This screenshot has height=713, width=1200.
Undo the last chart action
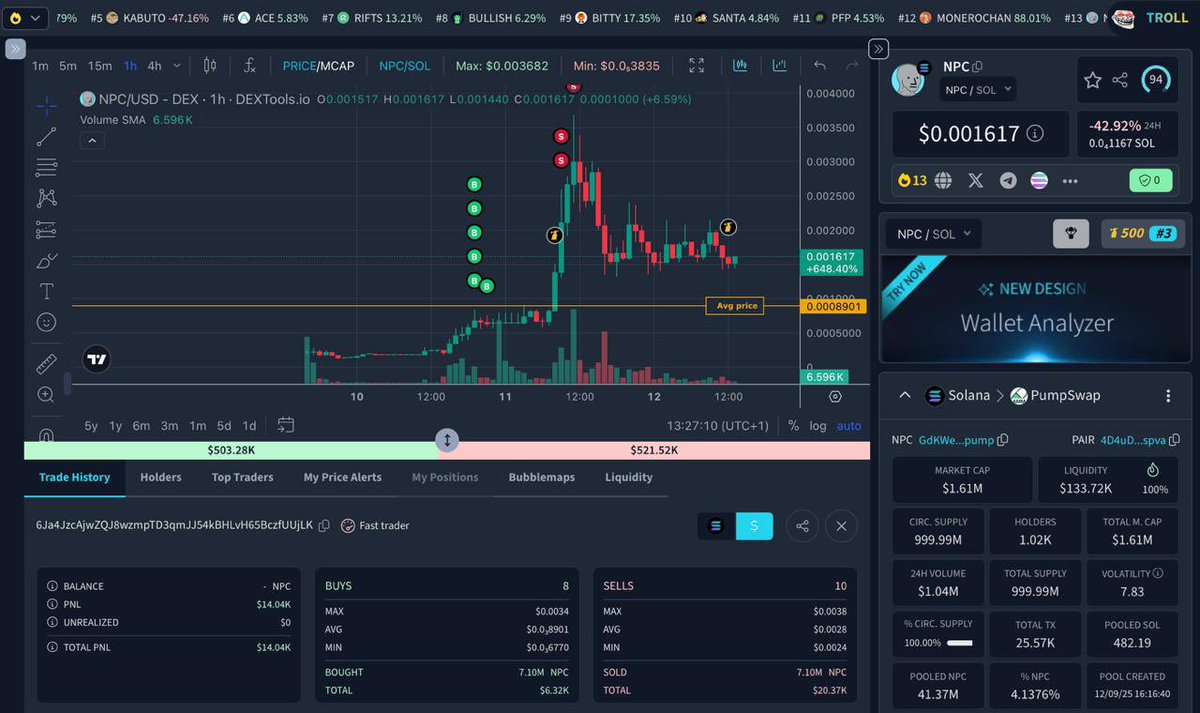point(820,66)
